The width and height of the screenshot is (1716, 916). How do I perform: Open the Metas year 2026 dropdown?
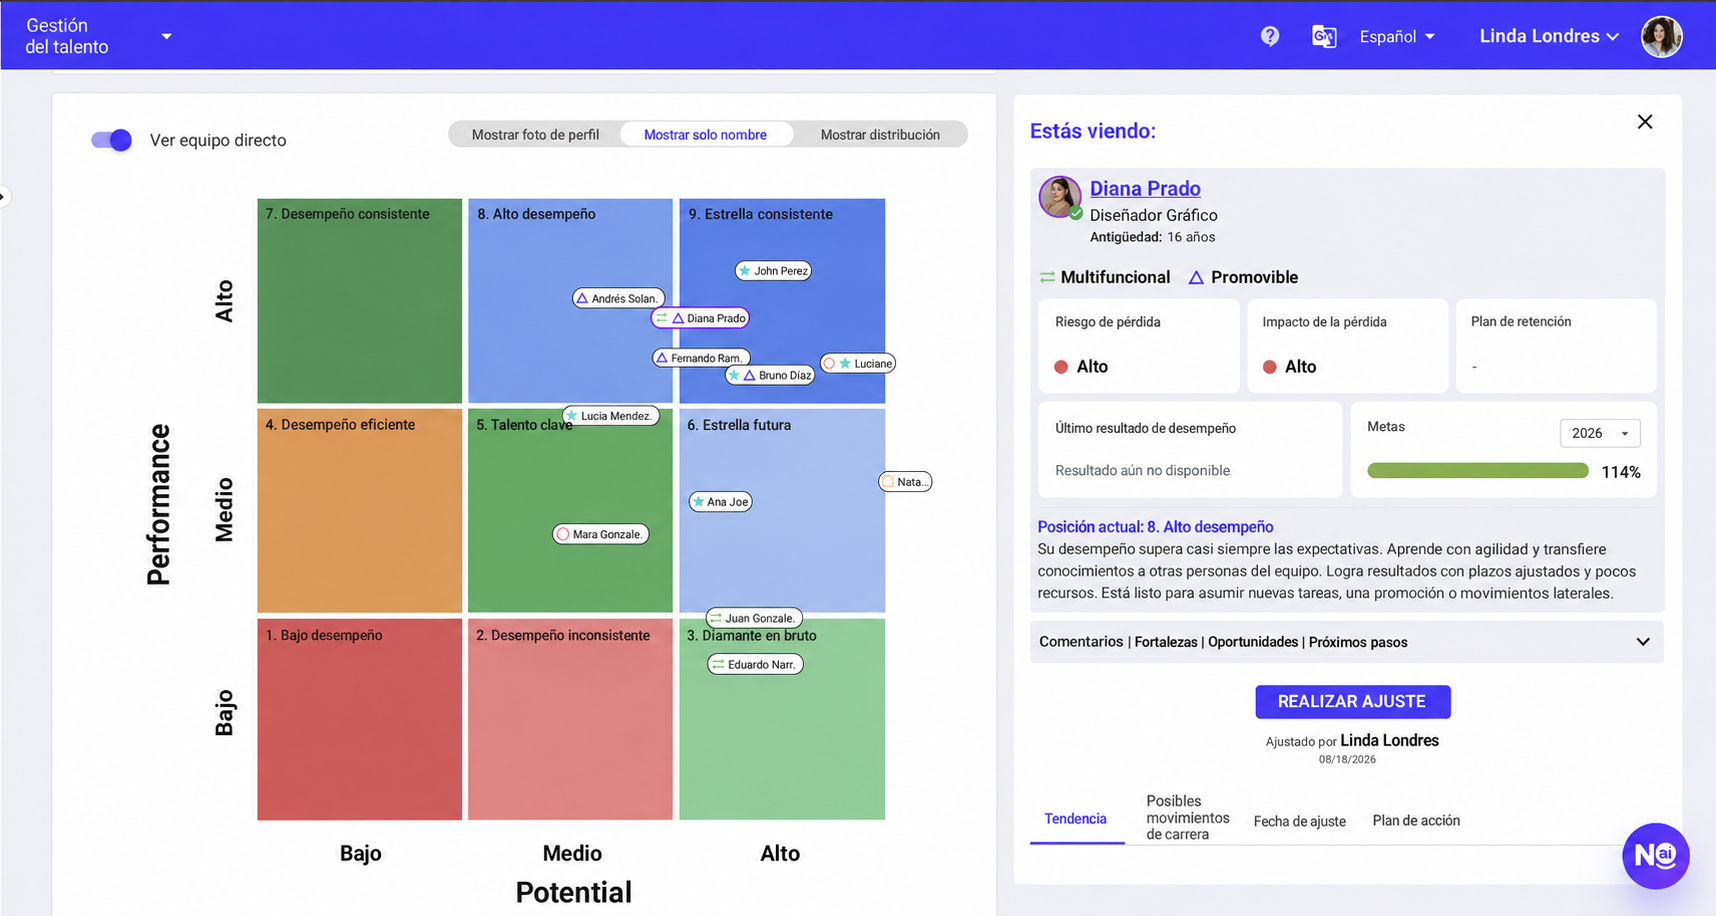tap(1600, 433)
